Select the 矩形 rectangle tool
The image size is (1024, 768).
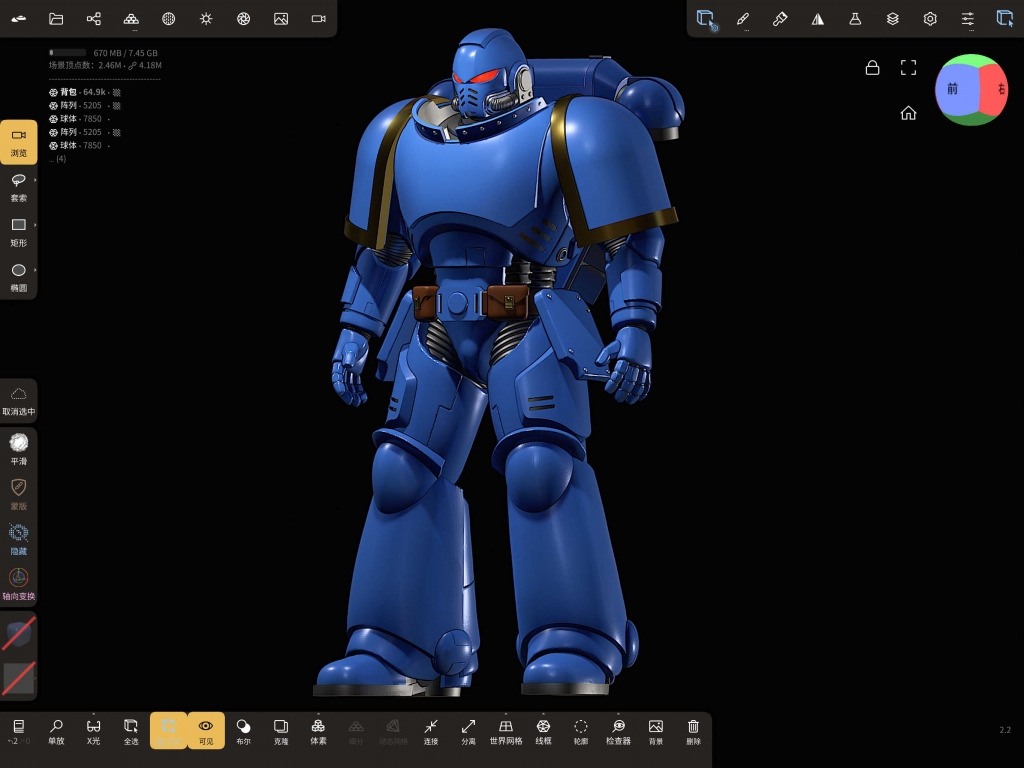(x=18, y=232)
